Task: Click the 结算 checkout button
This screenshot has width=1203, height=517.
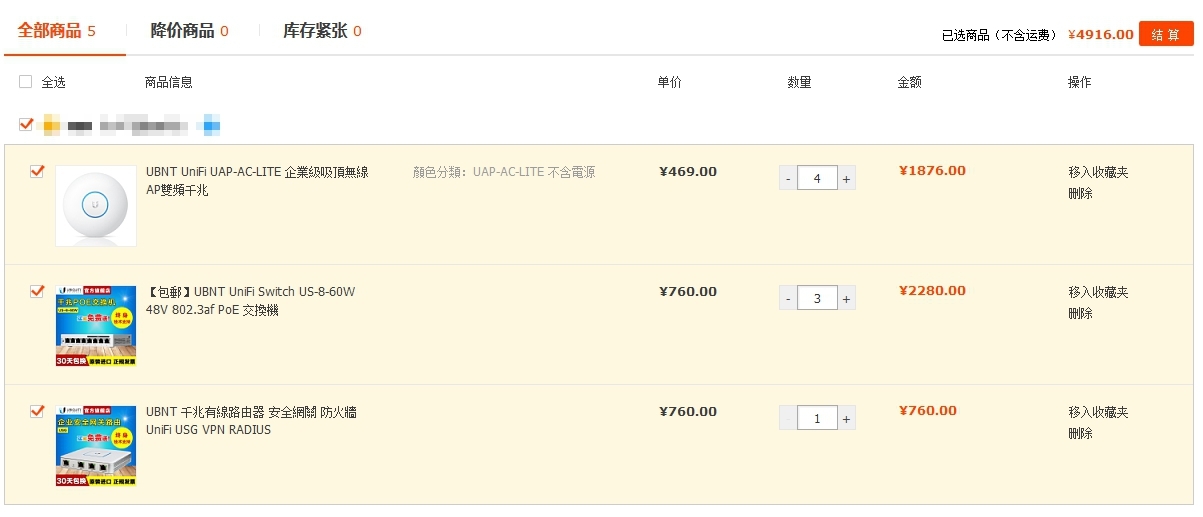Action: tap(1166, 34)
